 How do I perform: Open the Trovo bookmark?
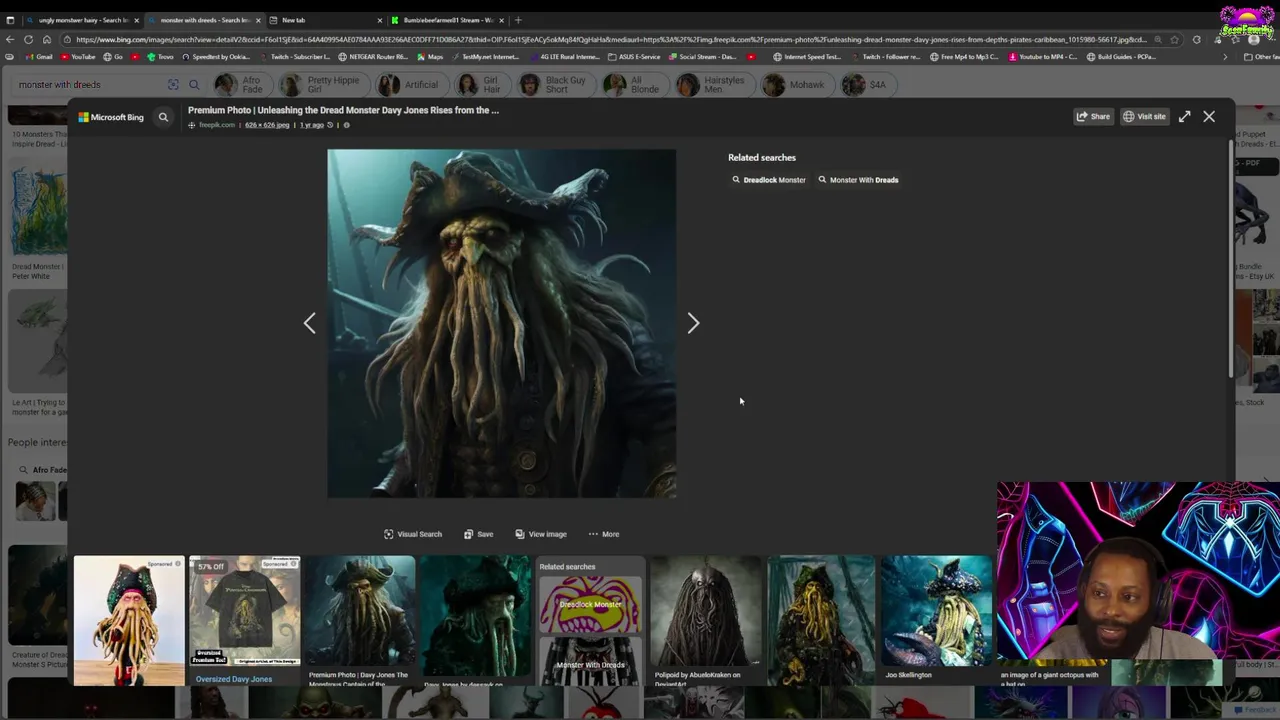click(160, 57)
